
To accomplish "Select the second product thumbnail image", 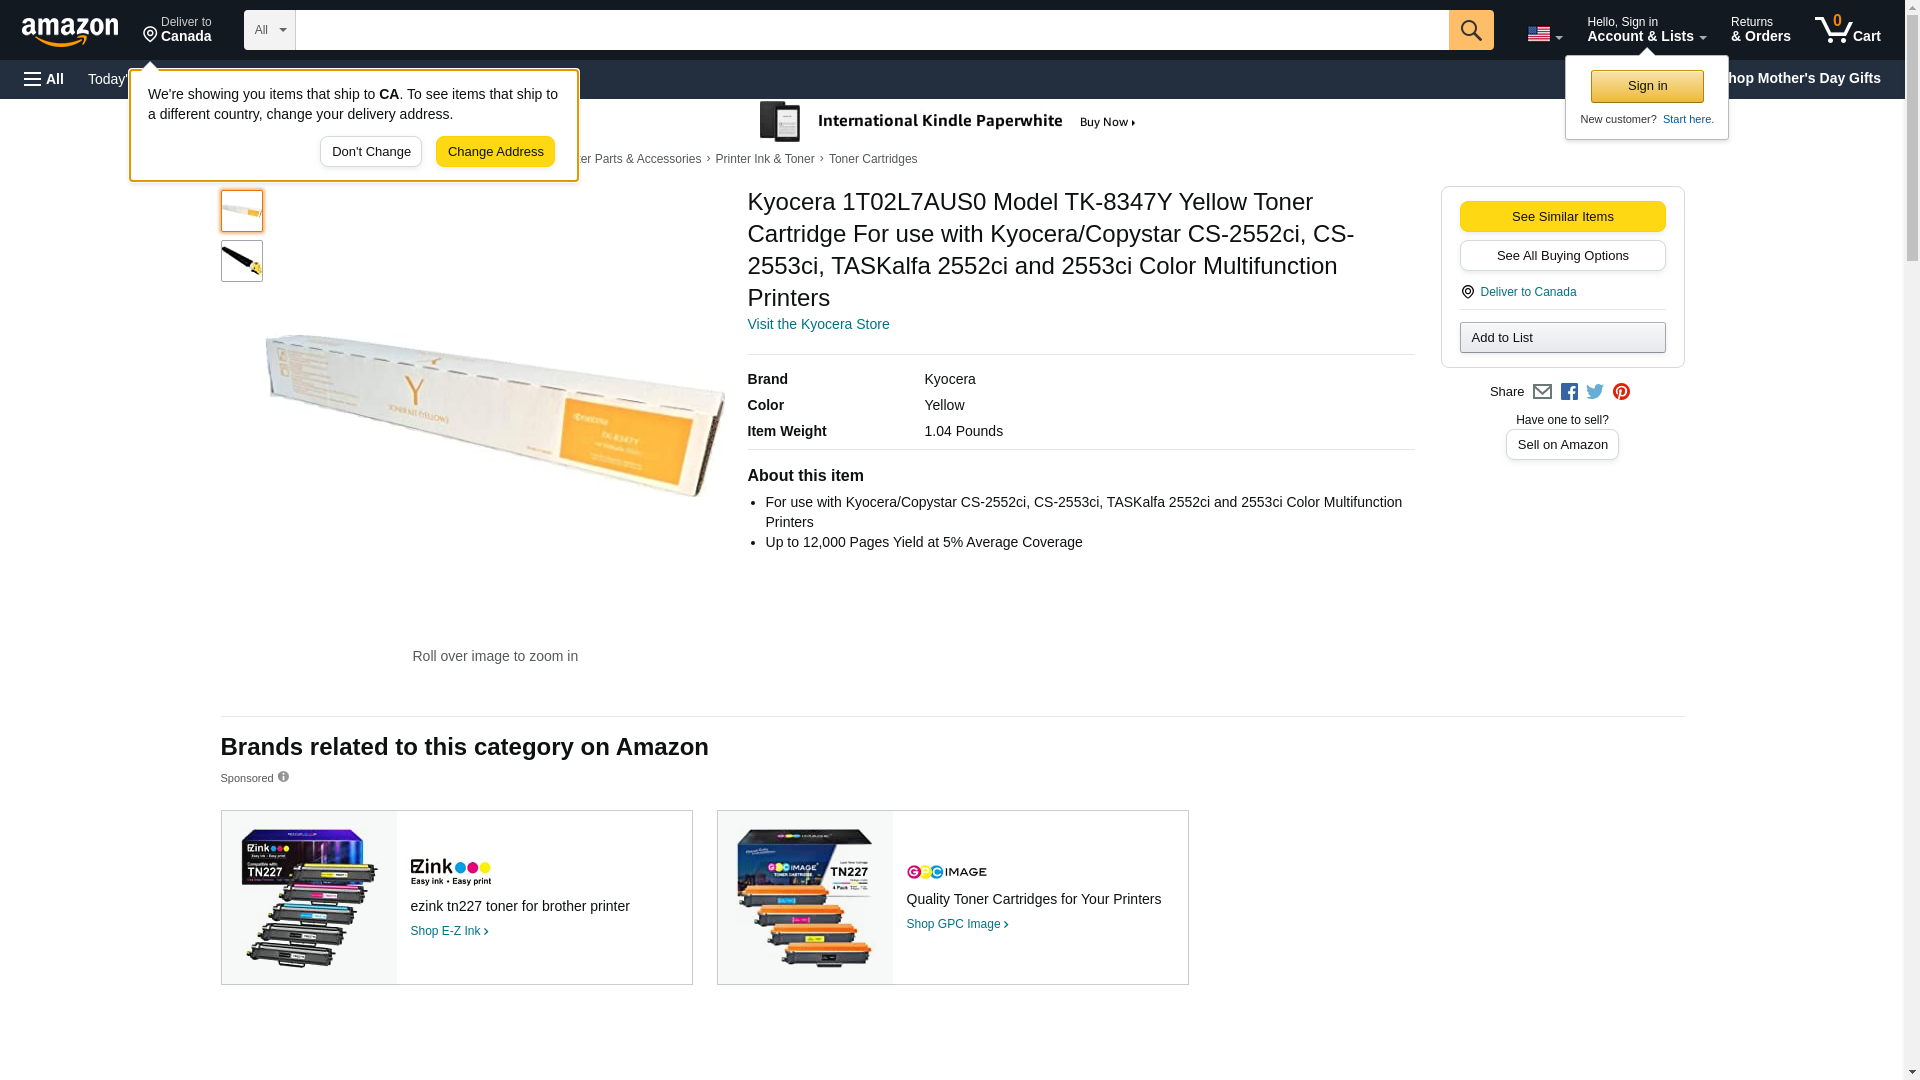I will [242, 261].
